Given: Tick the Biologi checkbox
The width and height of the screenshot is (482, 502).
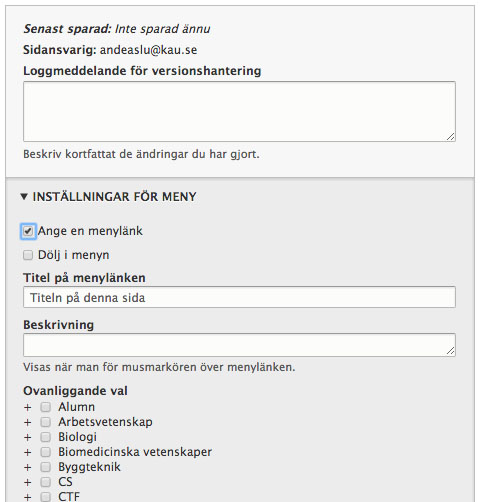Looking at the screenshot, I should 46,437.
